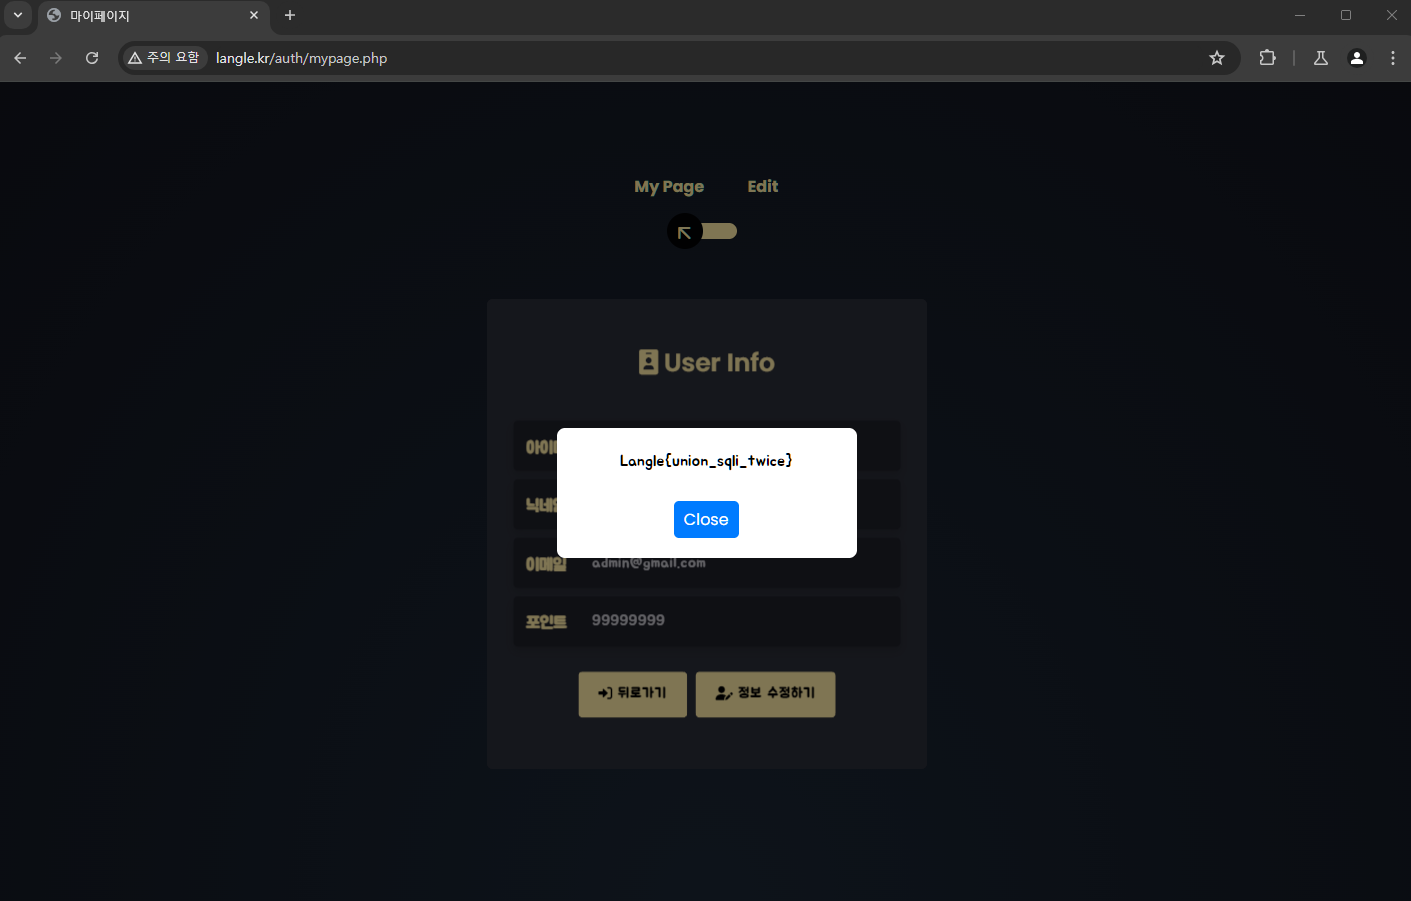Select the My Page tab label
The width and height of the screenshot is (1411, 901).
pyautogui.click(x=669, y=187)
